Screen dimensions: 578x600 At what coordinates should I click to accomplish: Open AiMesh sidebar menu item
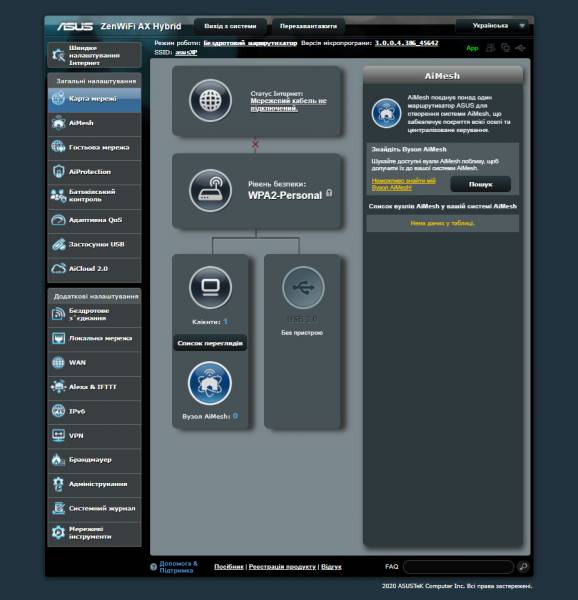click(94, 123)
